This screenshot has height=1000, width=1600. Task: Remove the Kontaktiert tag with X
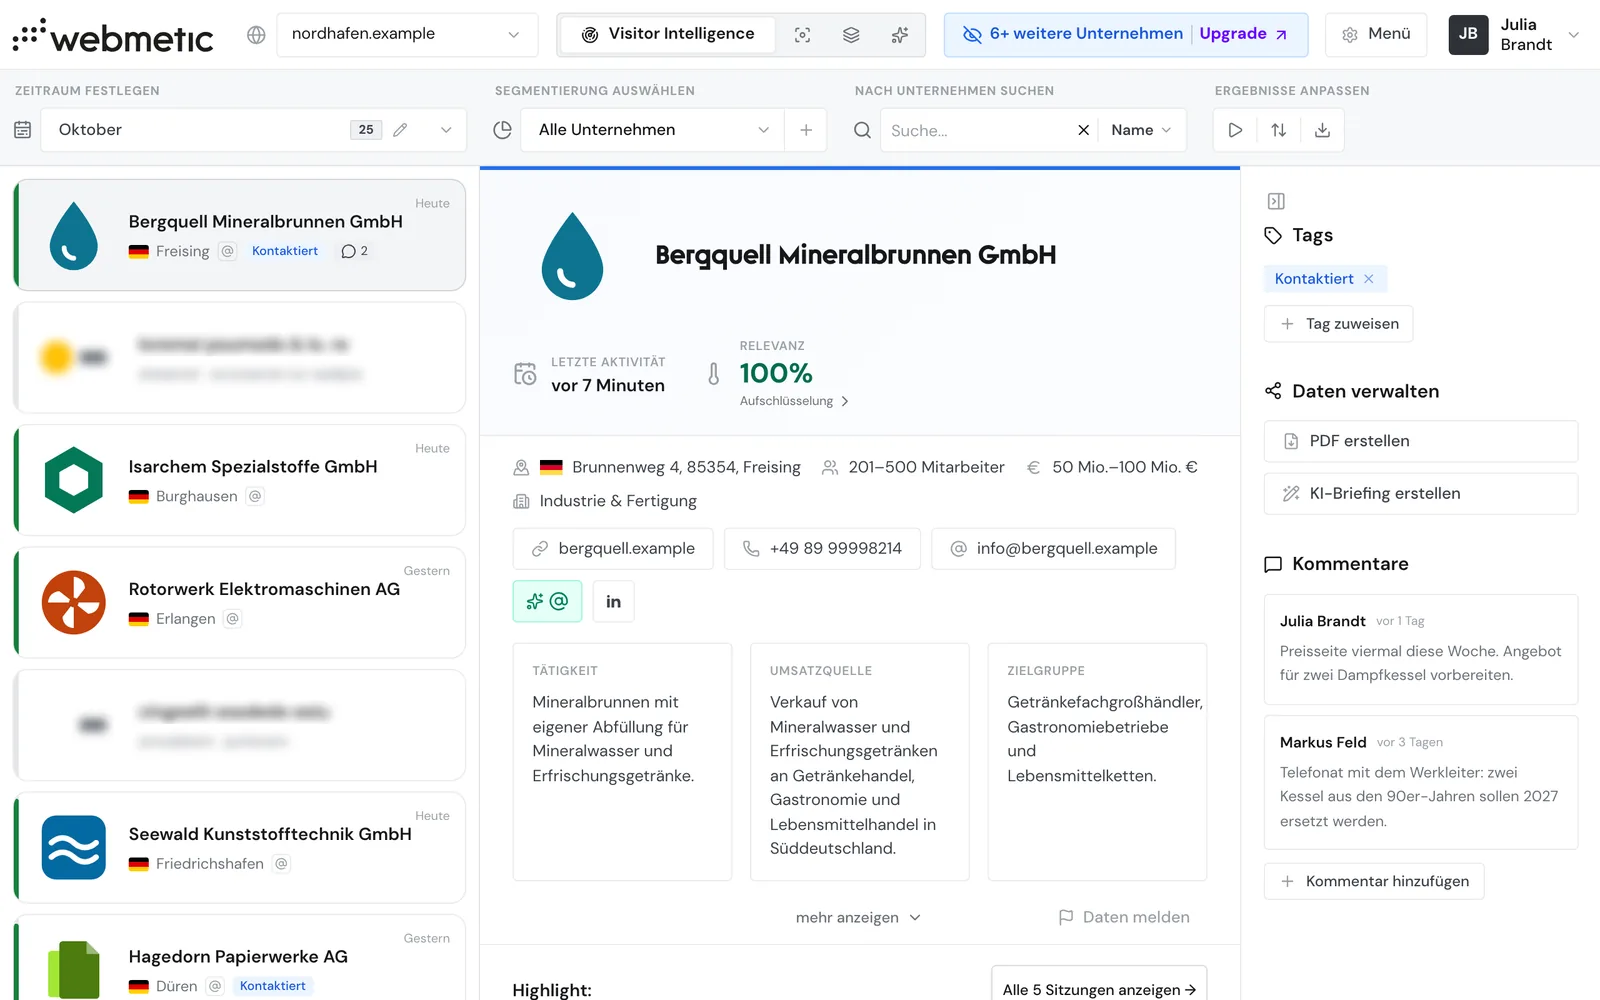[1369, 279]
